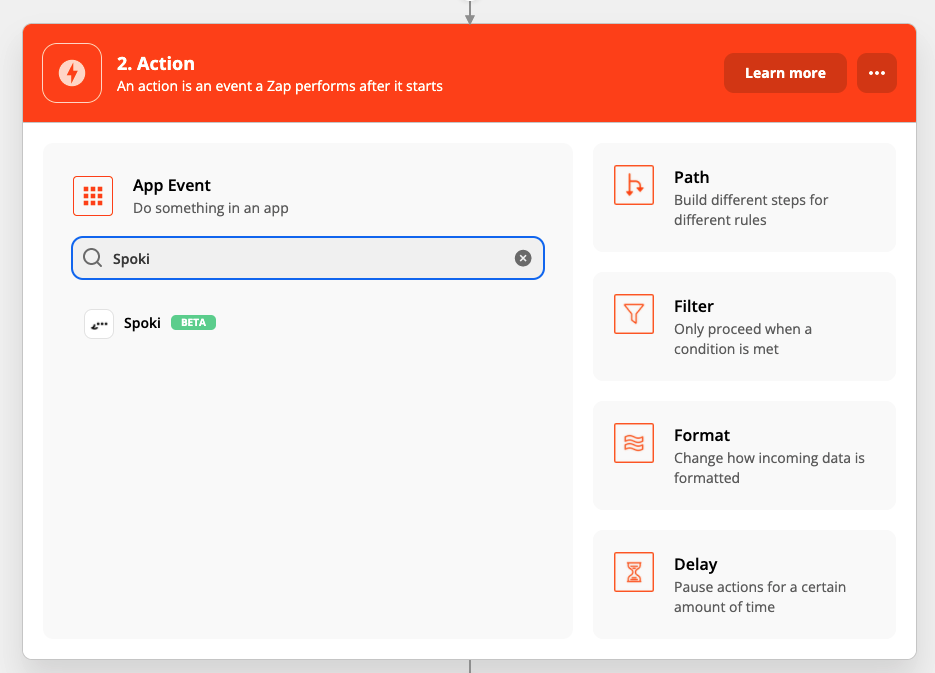Select Spoki from the search results

click(x=142, y=323)
